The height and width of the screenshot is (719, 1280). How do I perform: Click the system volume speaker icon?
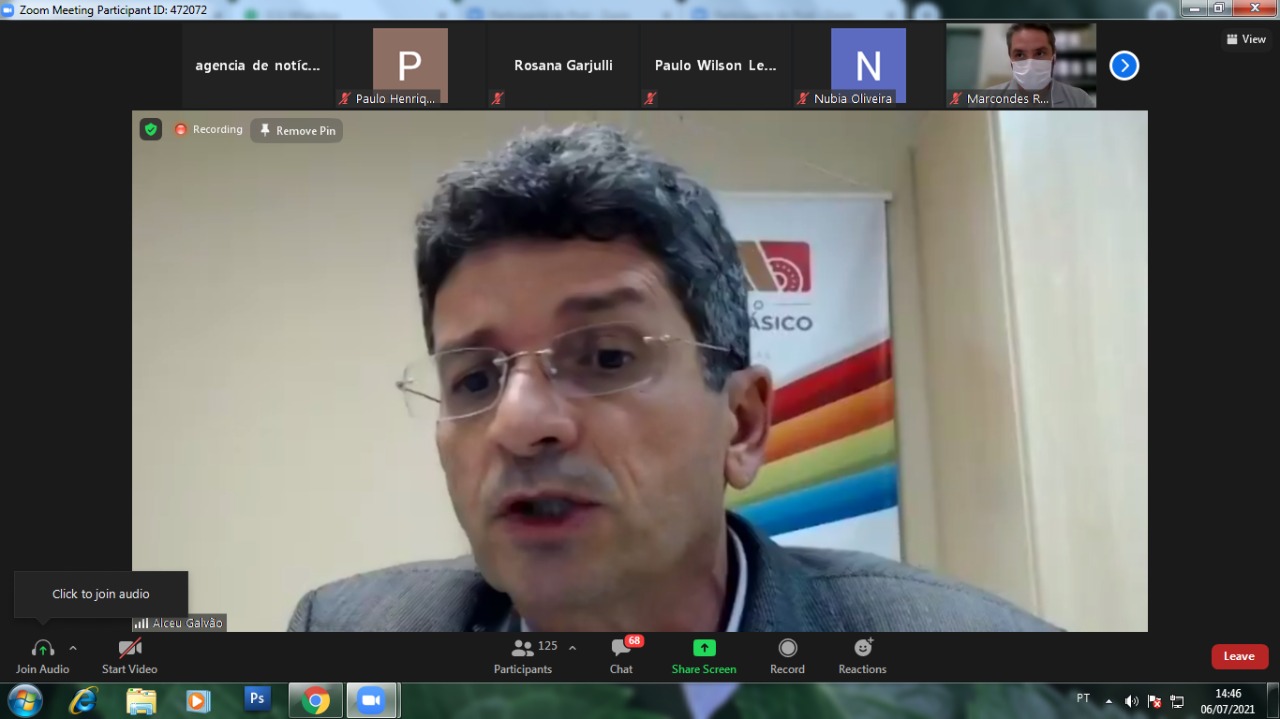(x=1131, y=701)
